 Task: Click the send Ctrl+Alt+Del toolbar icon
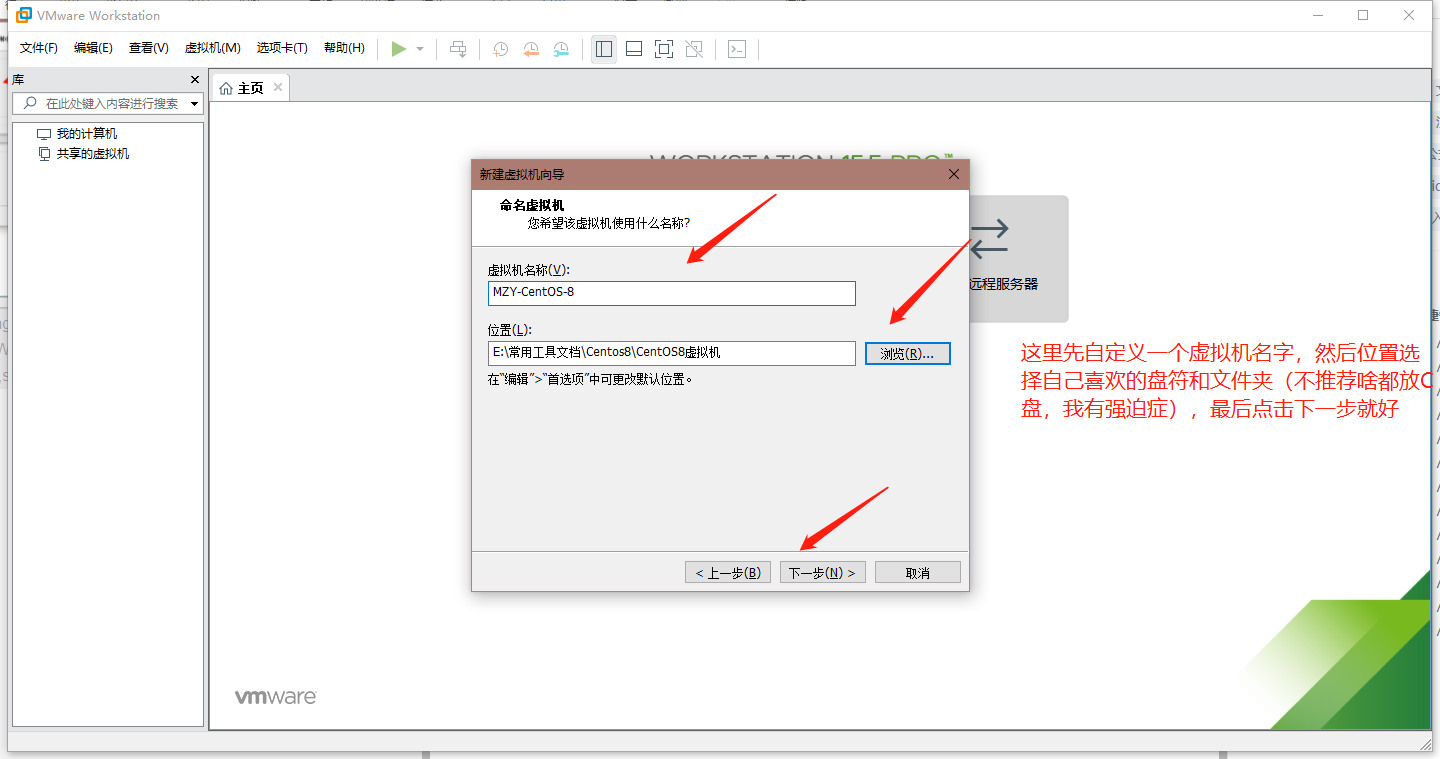coord(458,49)
